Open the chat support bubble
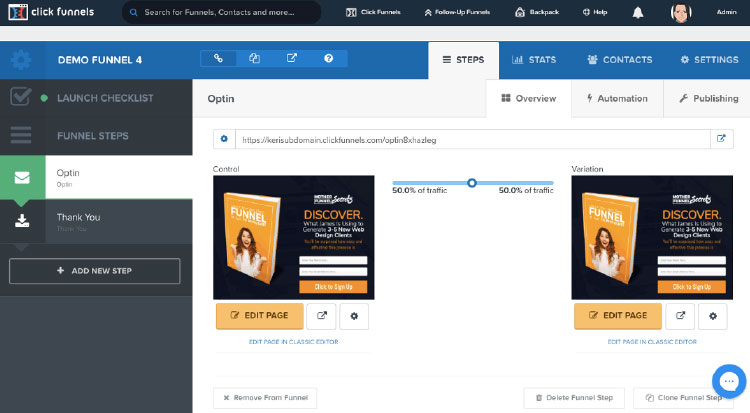Image resolution: width=750 pixels, height=413 pixels. tap(729, 381)
